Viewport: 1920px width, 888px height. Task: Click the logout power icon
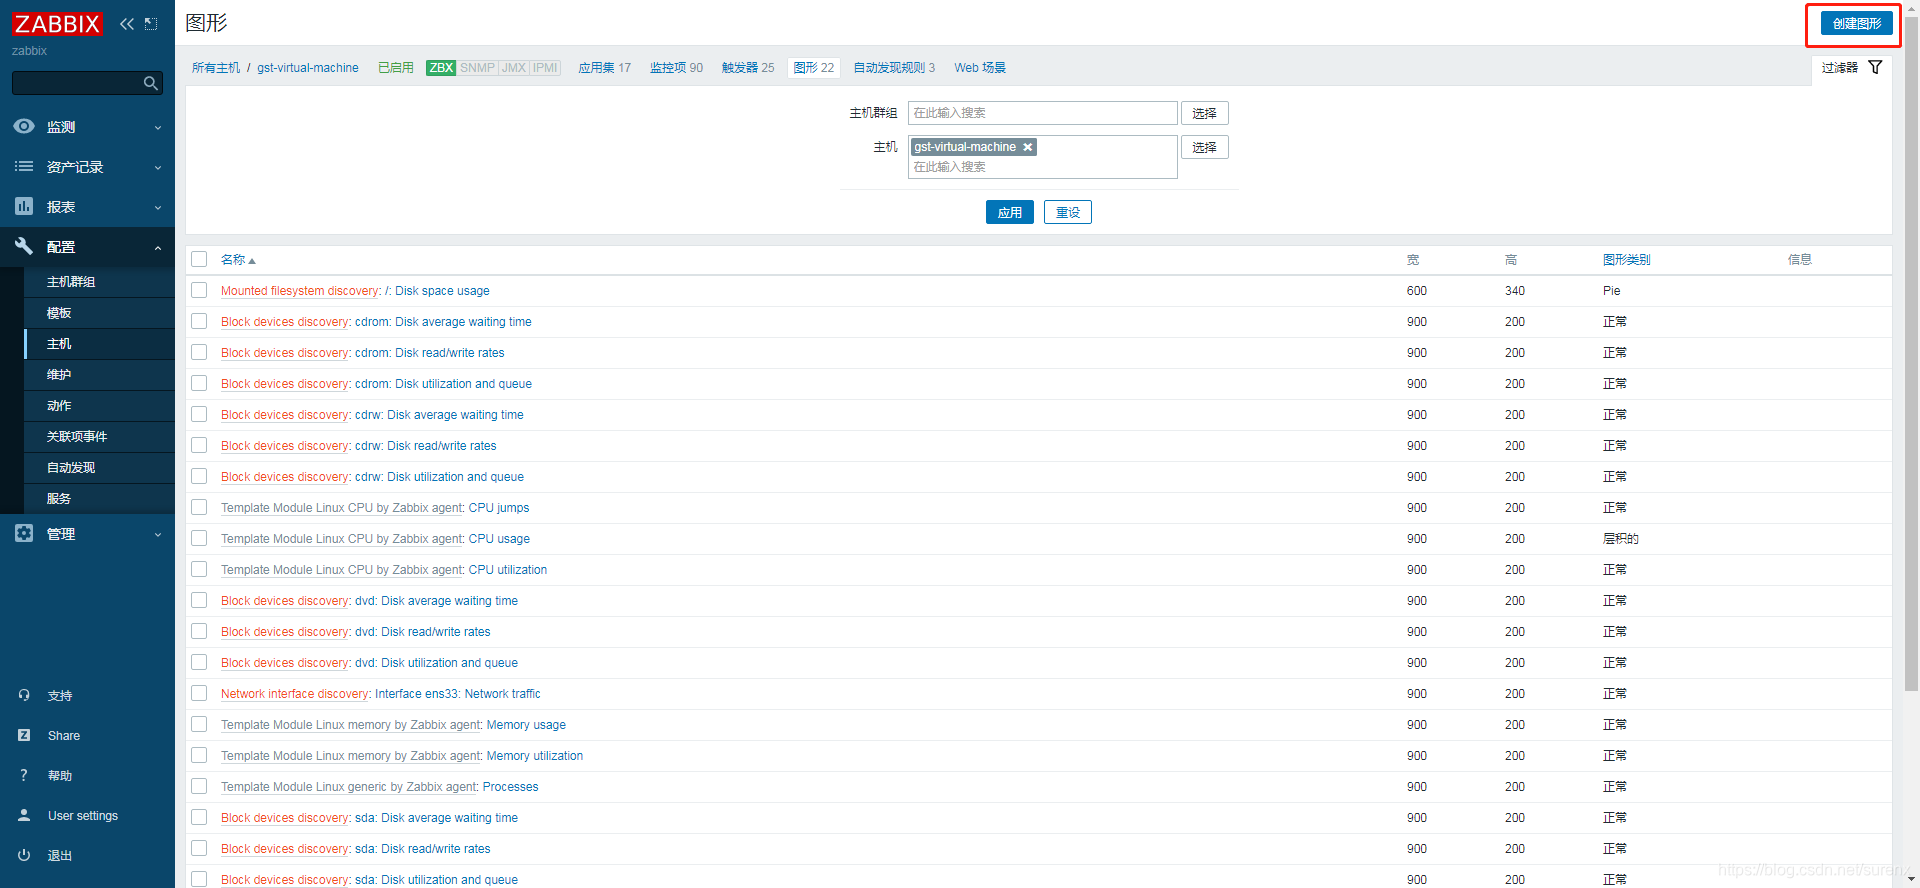pyautogui.click(x=24, y=855)
